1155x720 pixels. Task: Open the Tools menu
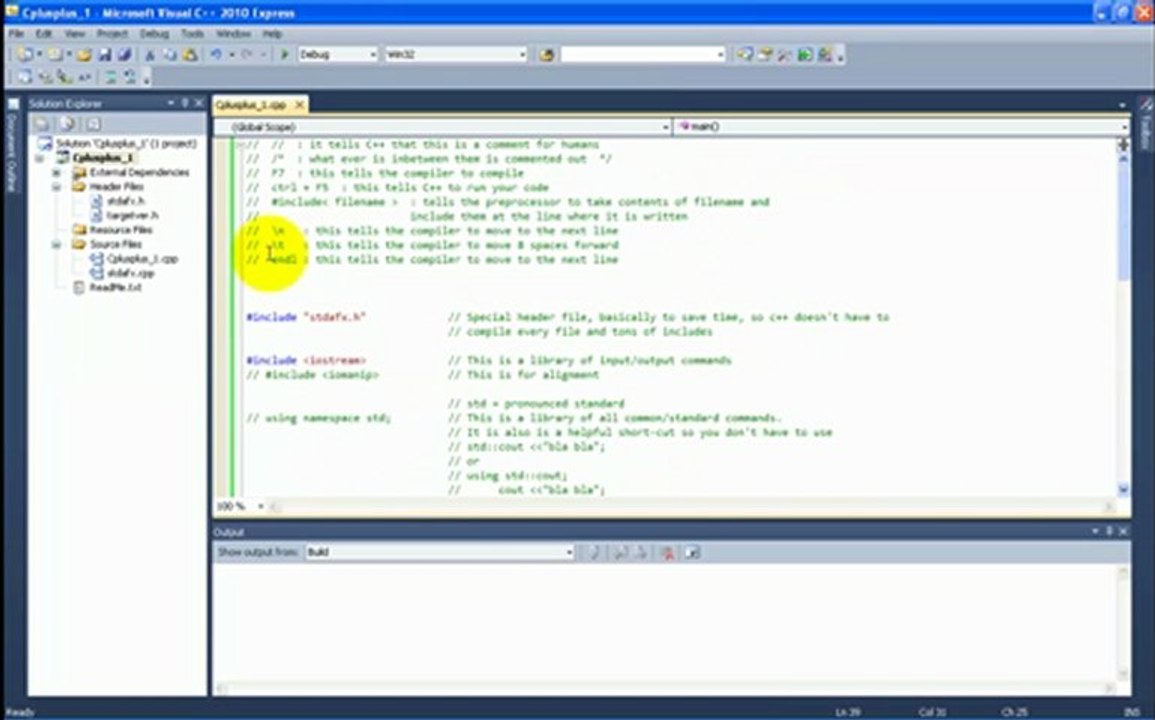pyautogui.click(x=192, y=34)
